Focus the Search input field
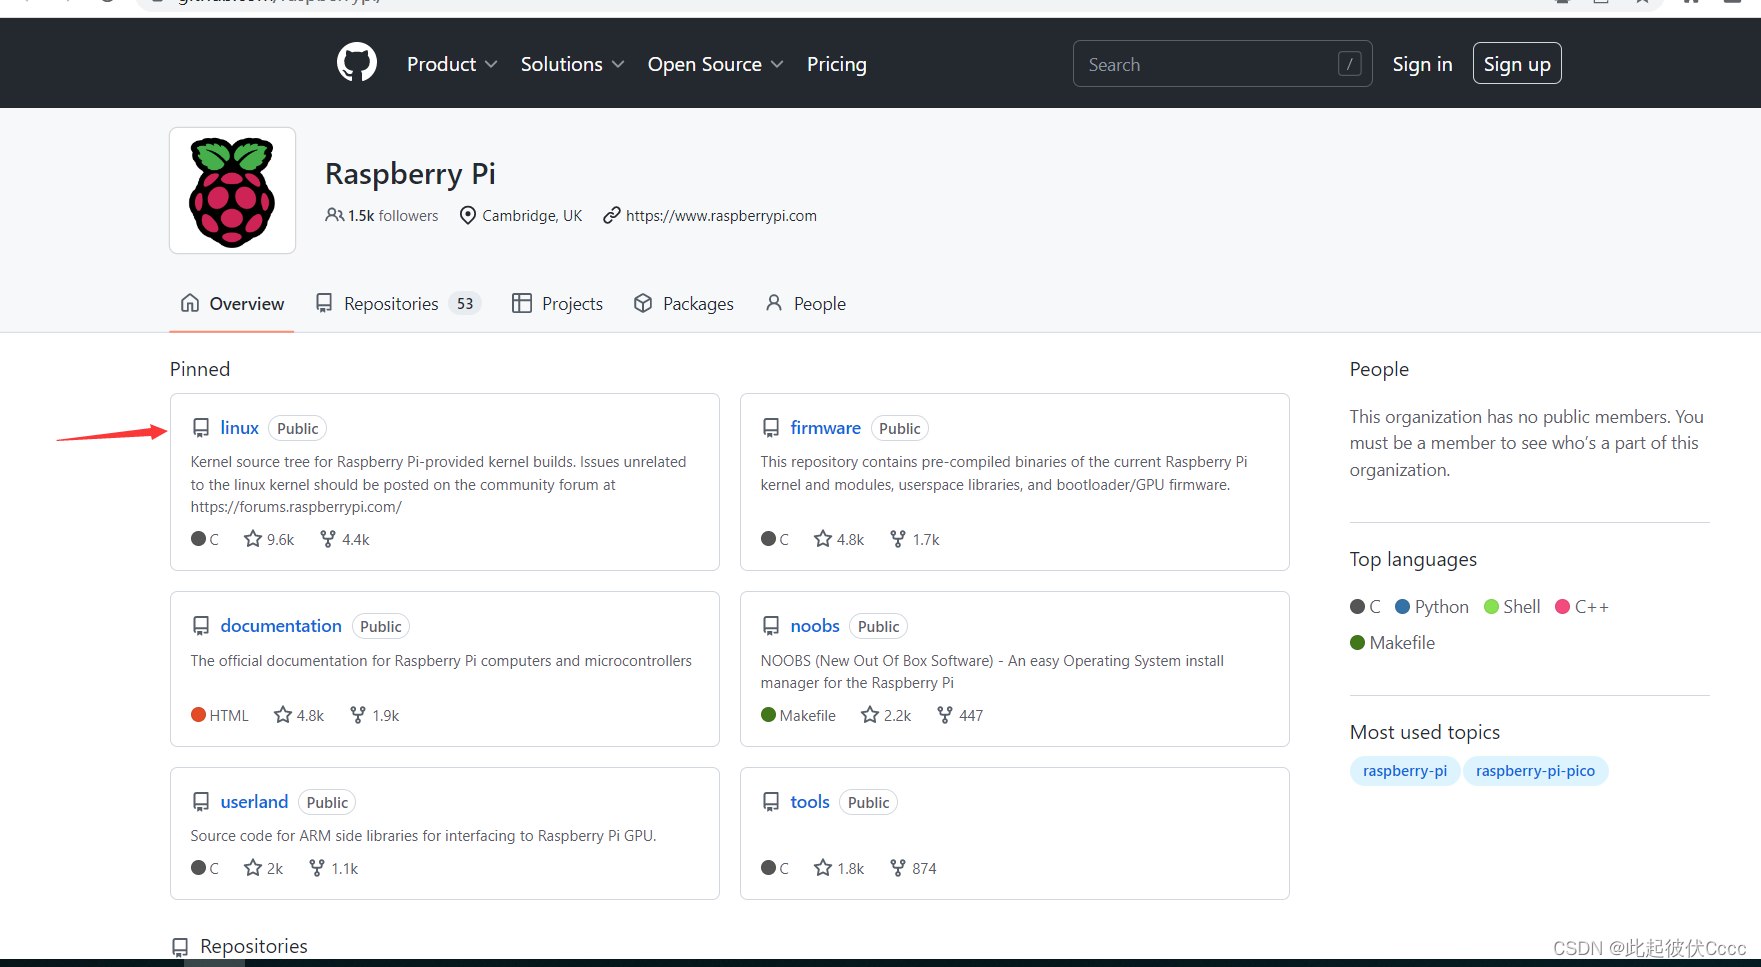This screenshot has width=1761, height=967. [x=1222, y=64]
